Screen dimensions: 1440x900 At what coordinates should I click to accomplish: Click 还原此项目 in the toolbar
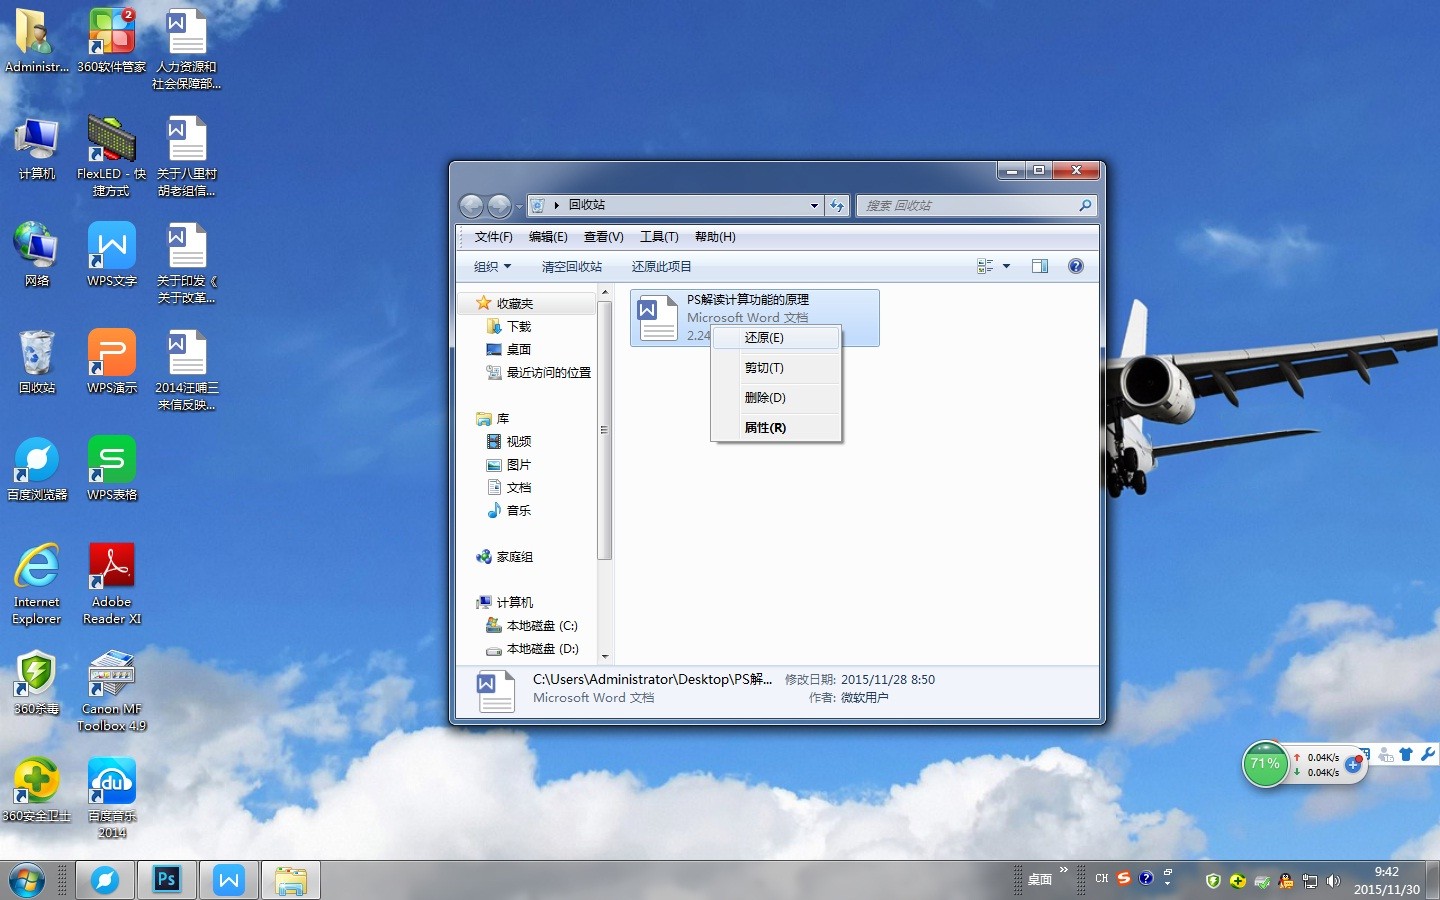click(x=661, y=267)
